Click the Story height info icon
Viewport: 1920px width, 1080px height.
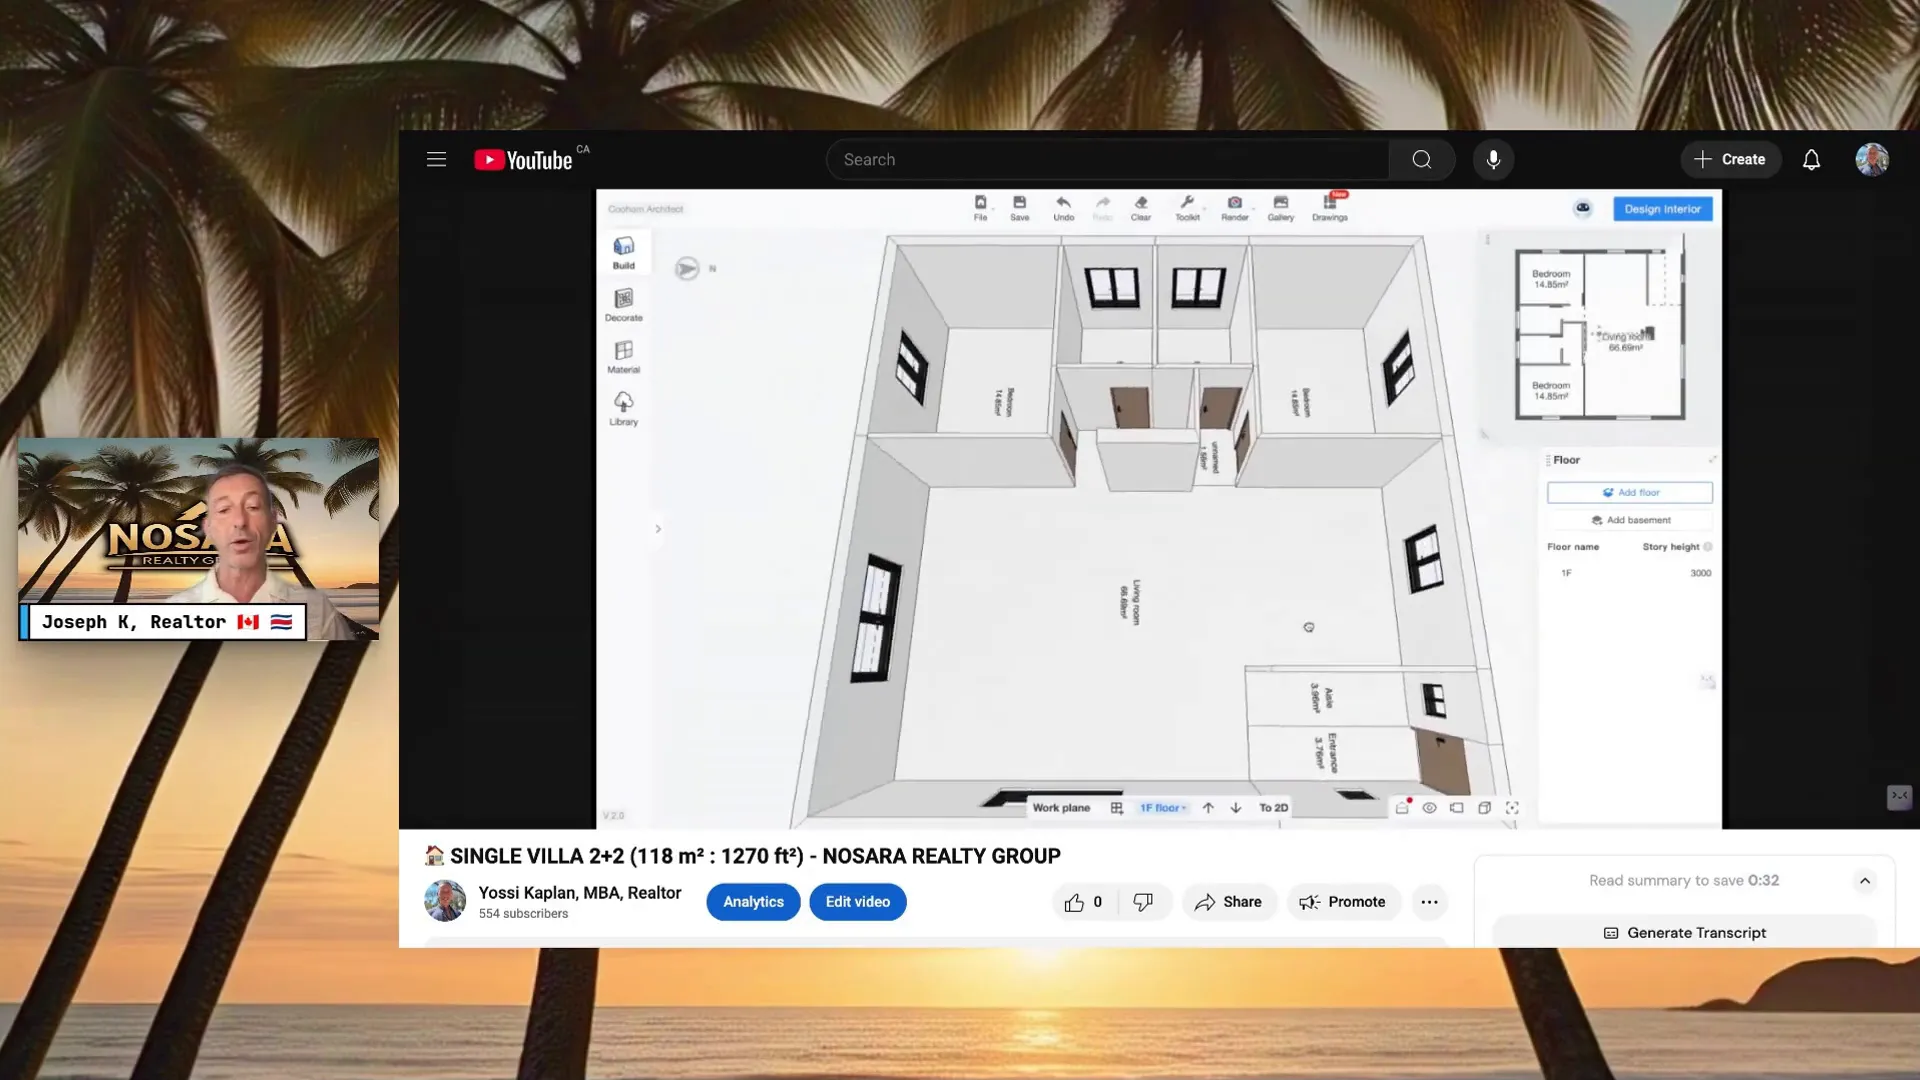click(1708, 547)
